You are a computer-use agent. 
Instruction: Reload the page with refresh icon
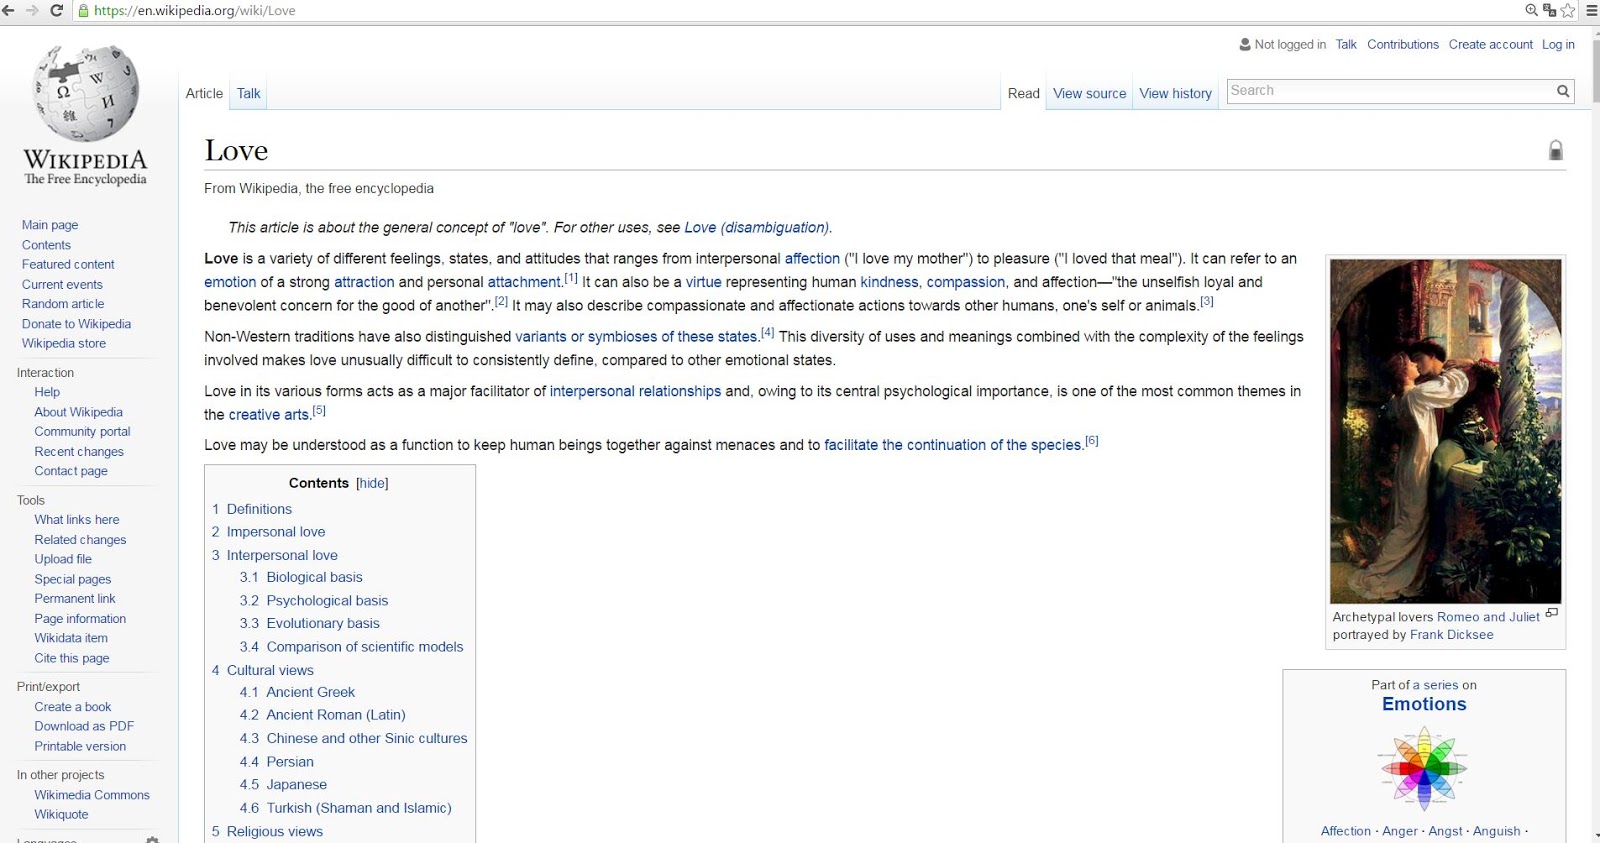57,10
